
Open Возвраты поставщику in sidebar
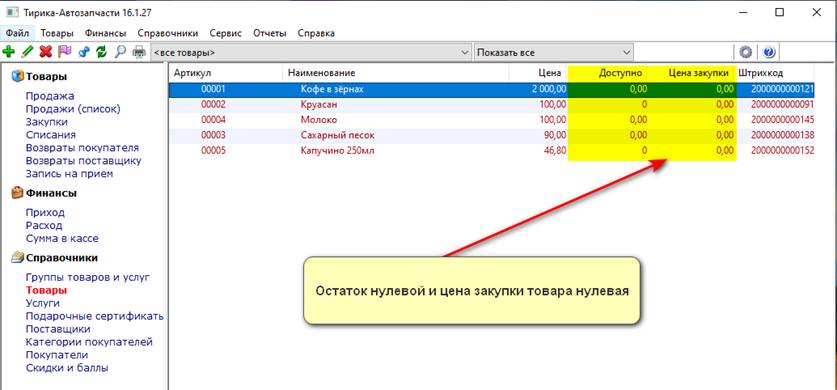pyautogui.click(x=83, y=161)
